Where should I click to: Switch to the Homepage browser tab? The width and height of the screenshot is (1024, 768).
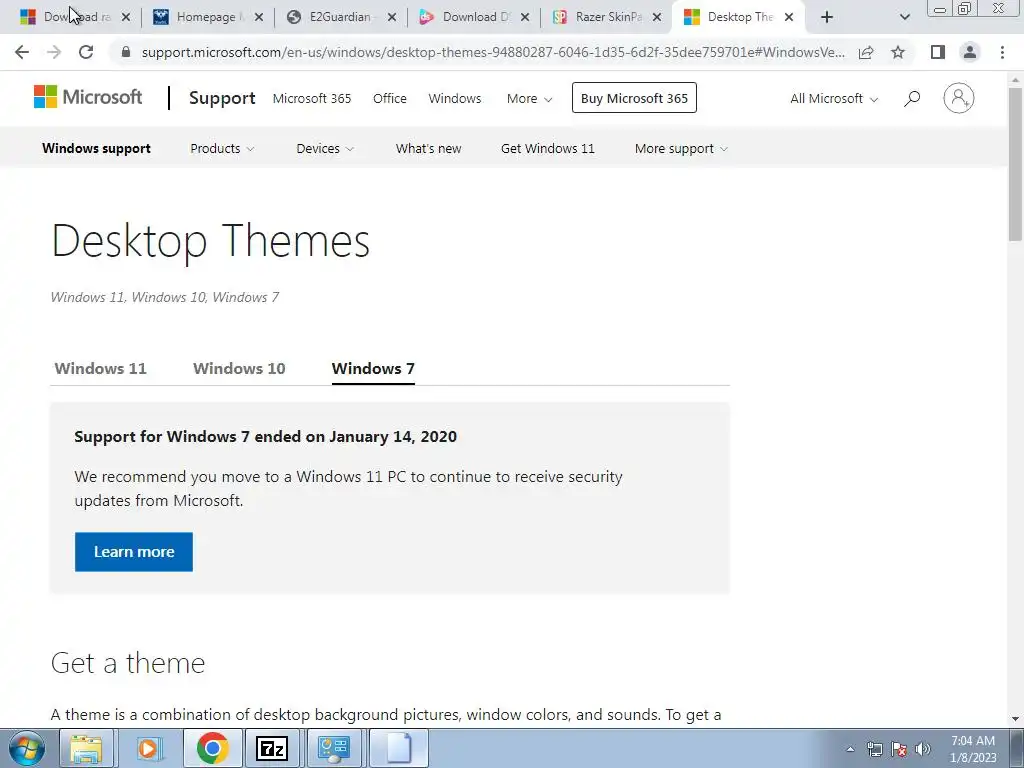(206, 17)
